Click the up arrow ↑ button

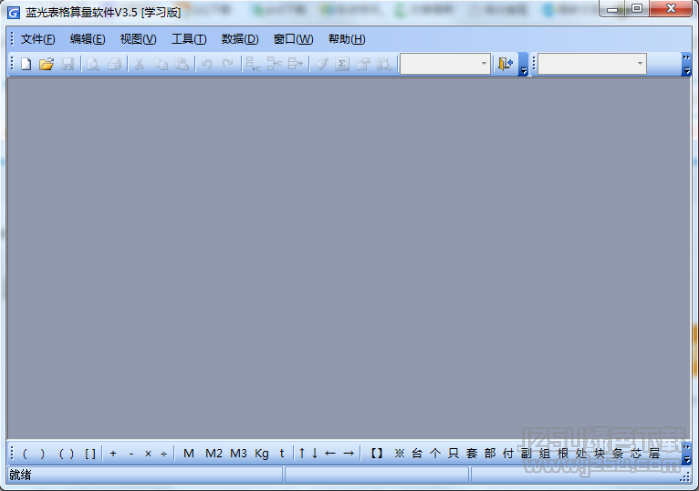pos(302,454)
